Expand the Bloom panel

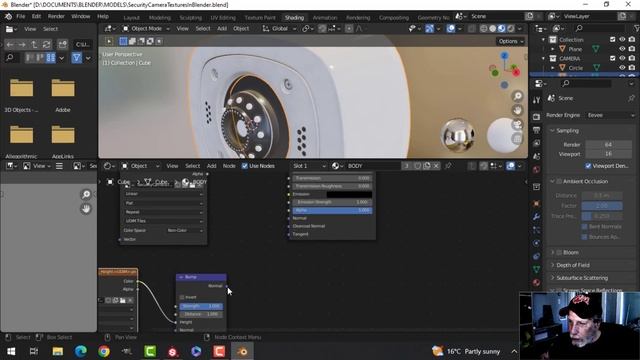[553, 253]
